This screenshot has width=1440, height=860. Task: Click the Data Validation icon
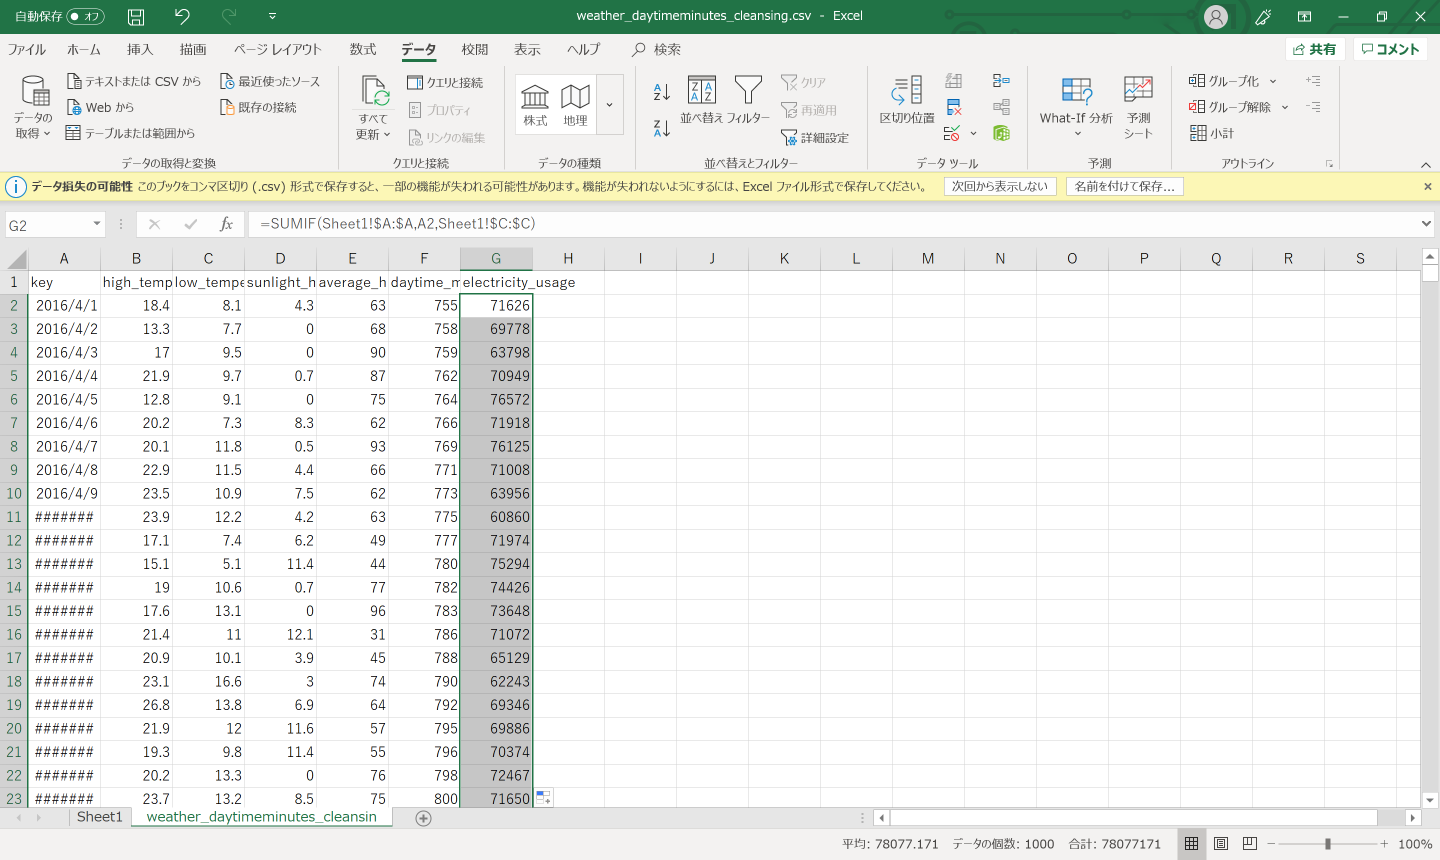pos(952,133)
